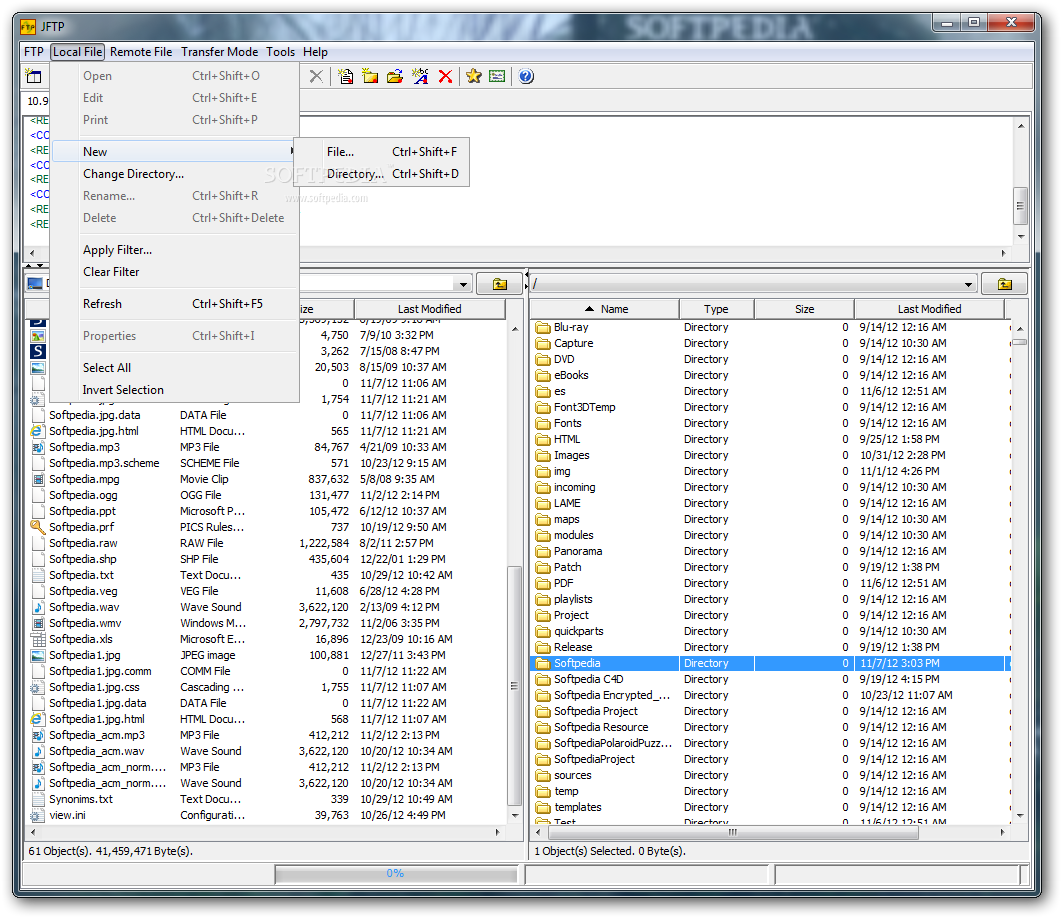Viewport: 1062px width, 918px height.
Task: Choose Select All menu entry
Action: click(x=175, y=368)
